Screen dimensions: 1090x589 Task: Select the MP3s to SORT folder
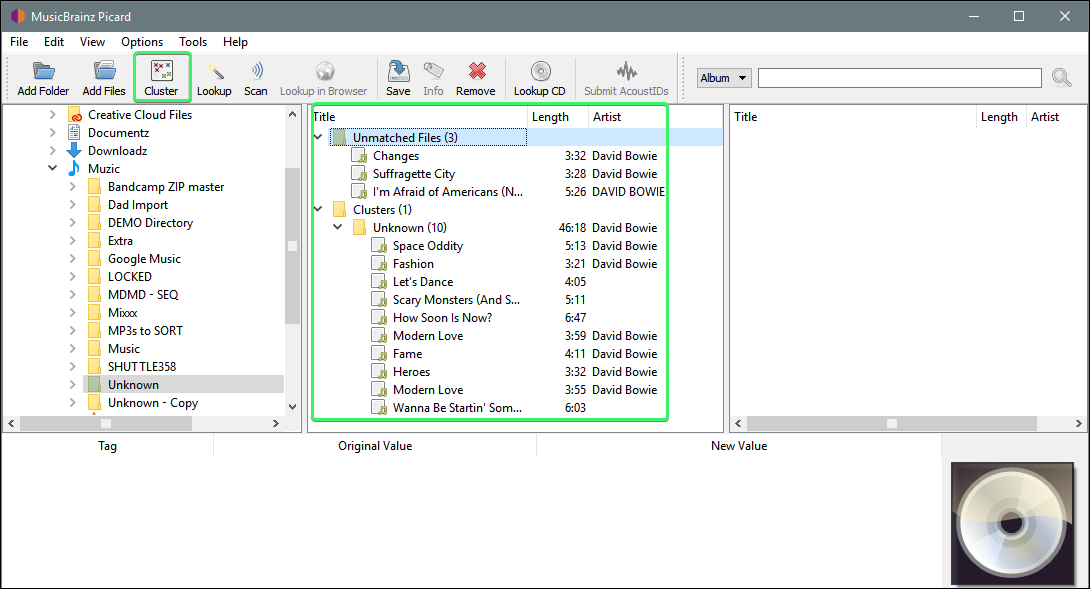coord(145,331)
